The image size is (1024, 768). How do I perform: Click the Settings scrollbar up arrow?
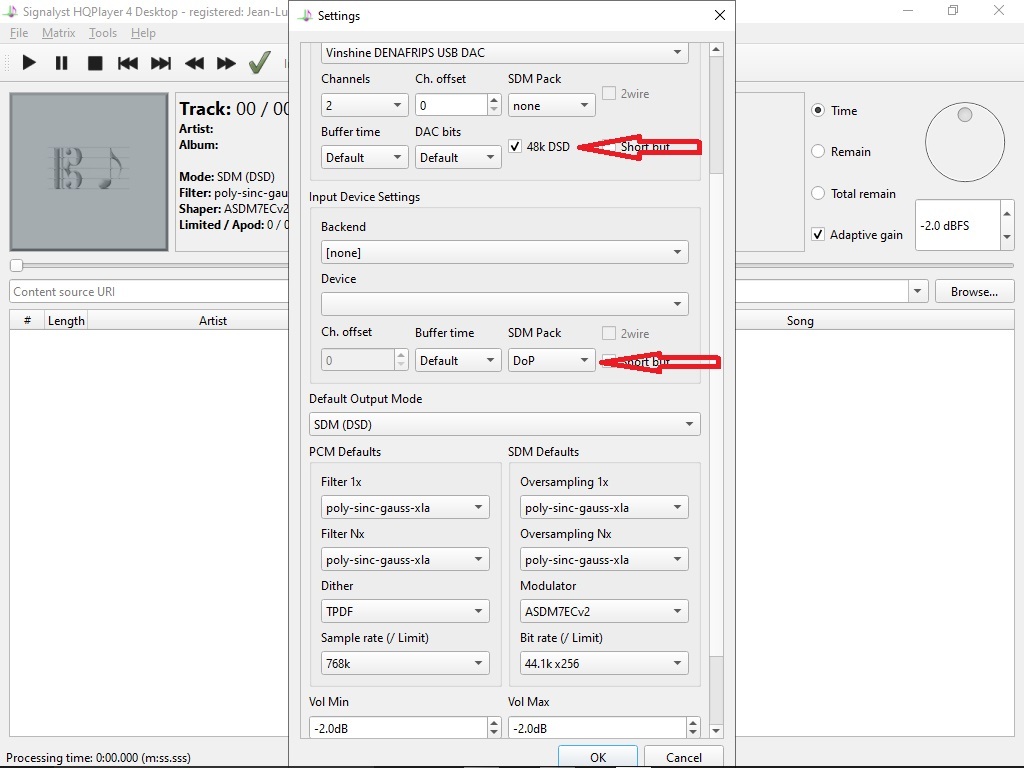coord(716,50)
